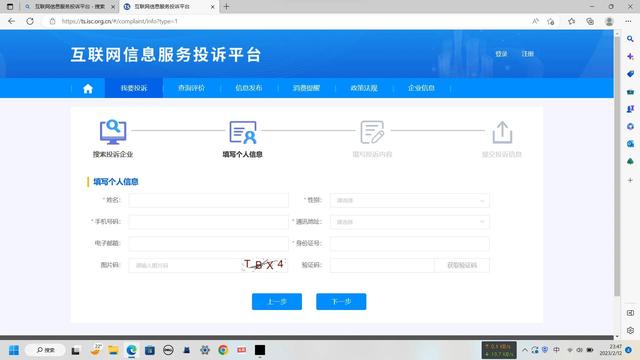Go back with the browser back arrow
This screenshot has width=640, height=360.
pos(11,21)
